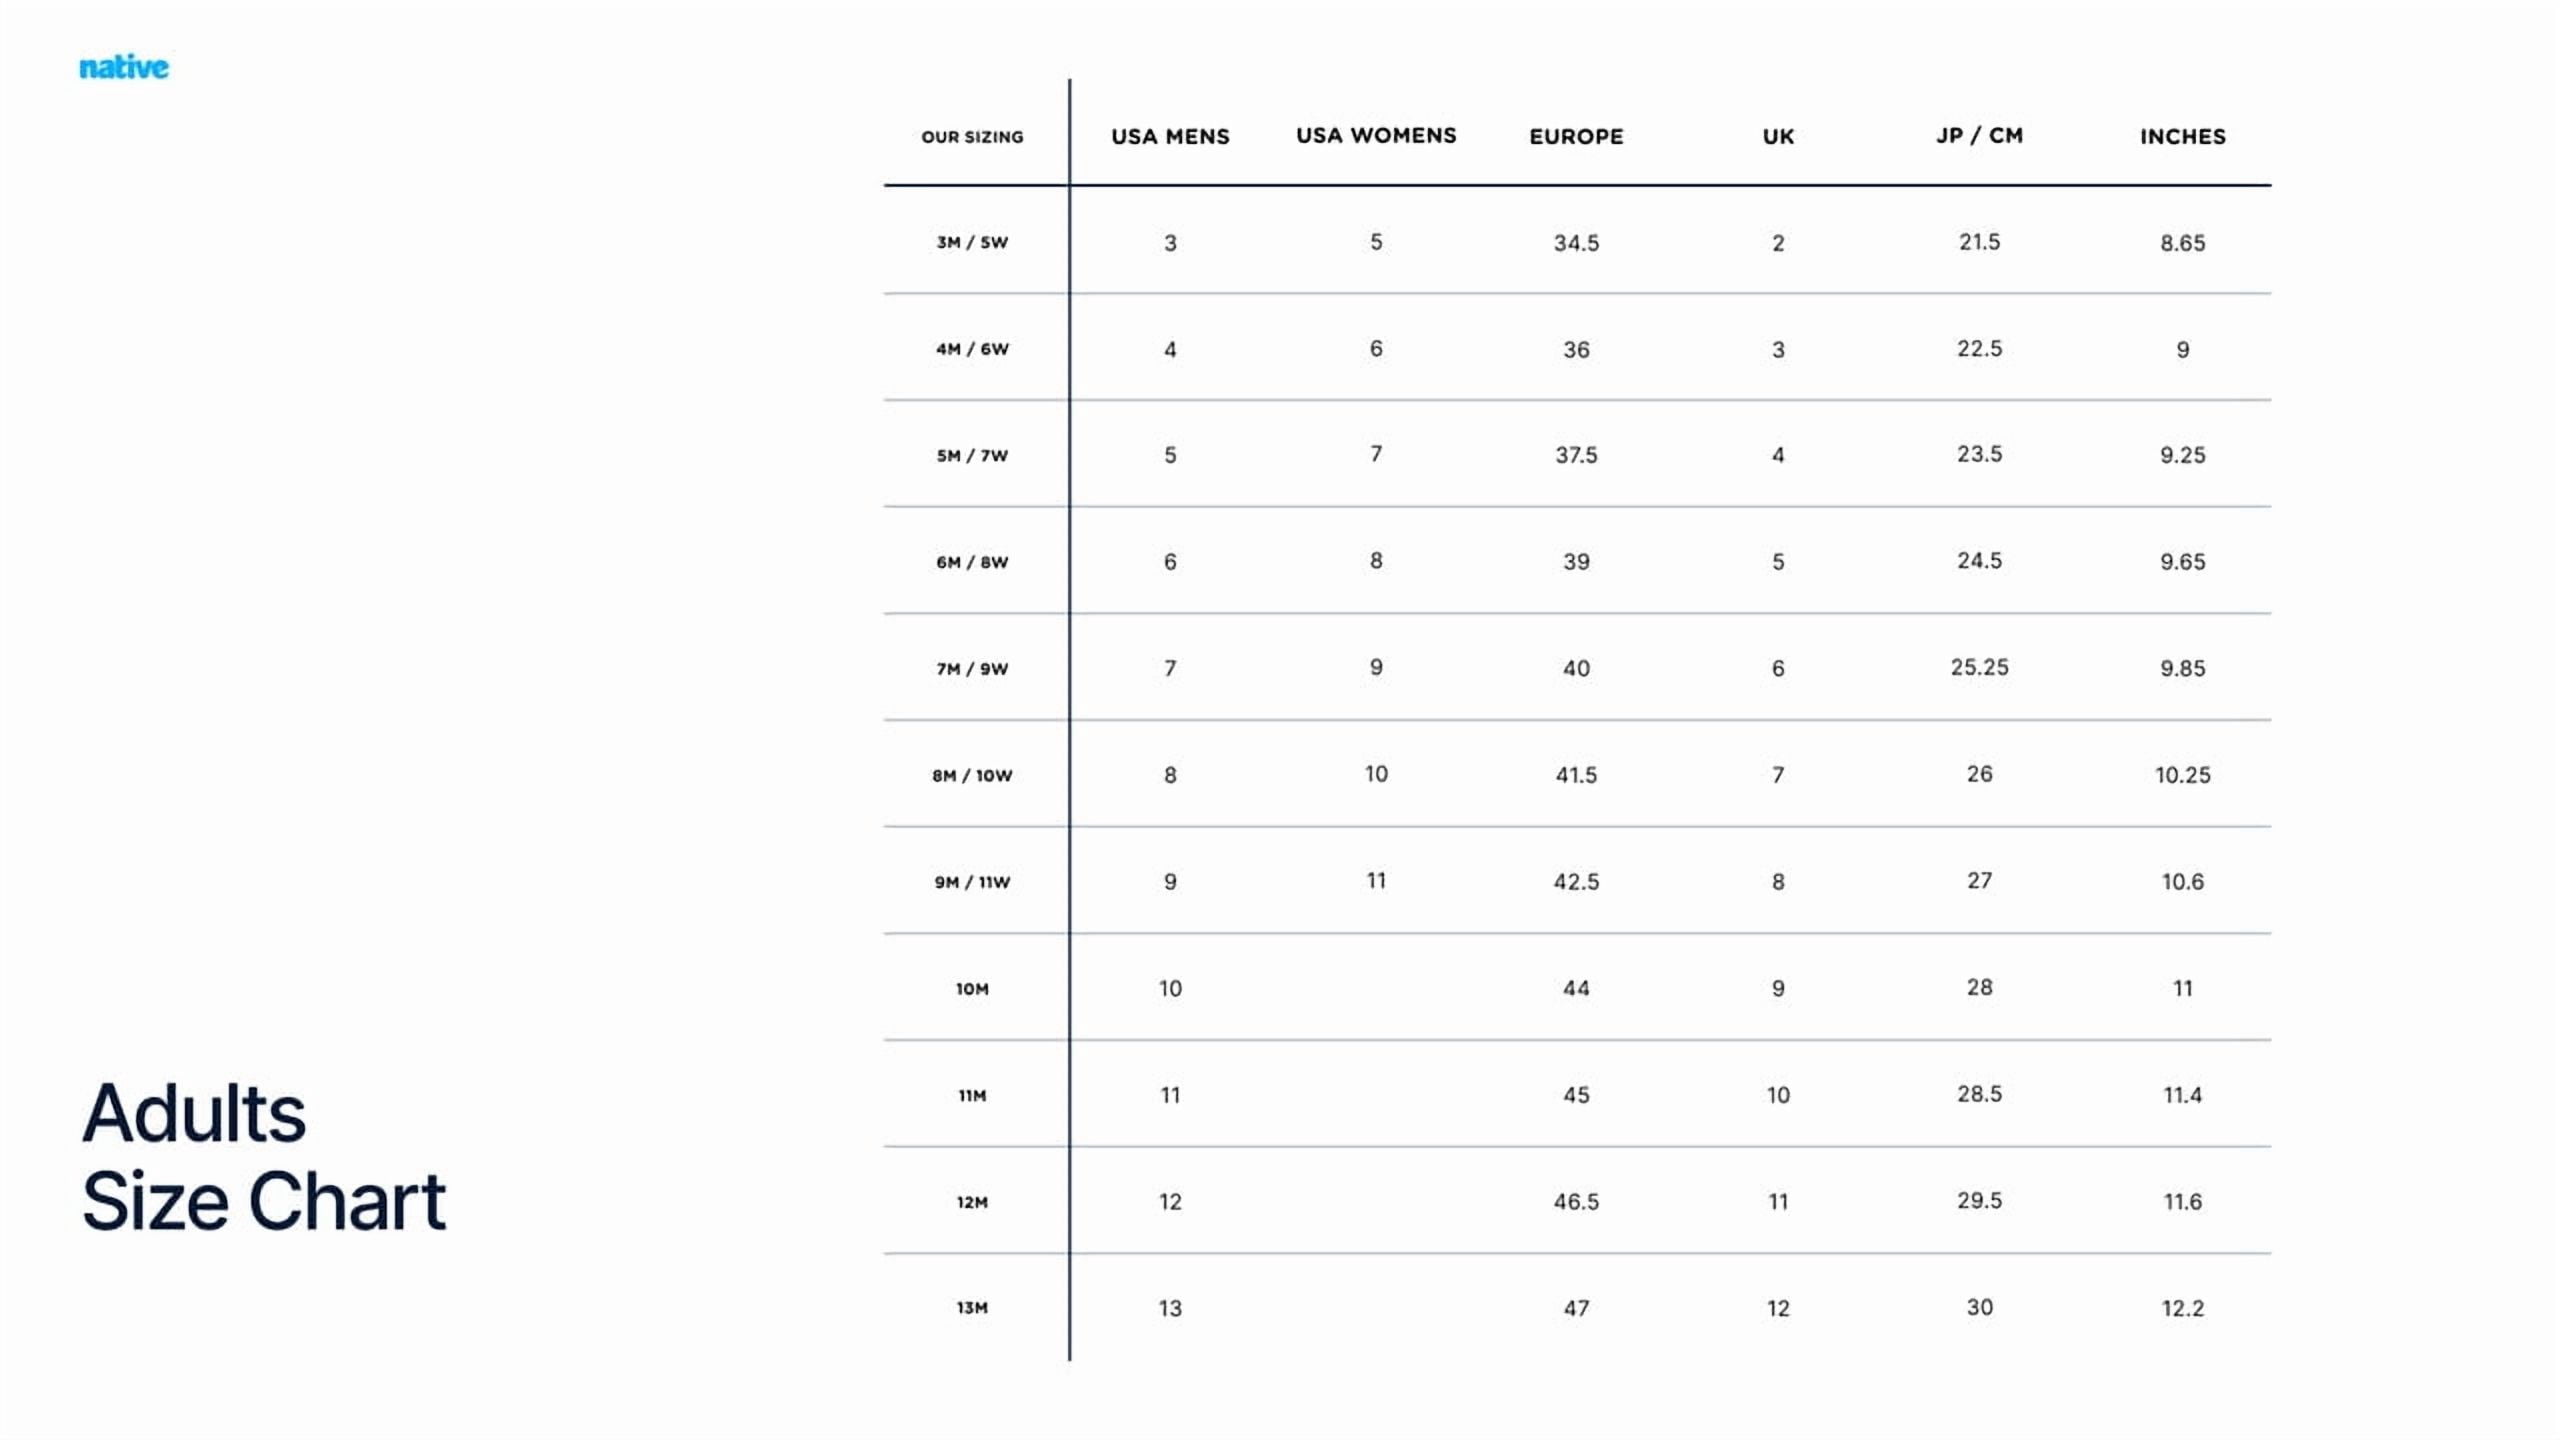Click the 8M / 10W row label

click(972, 776)
